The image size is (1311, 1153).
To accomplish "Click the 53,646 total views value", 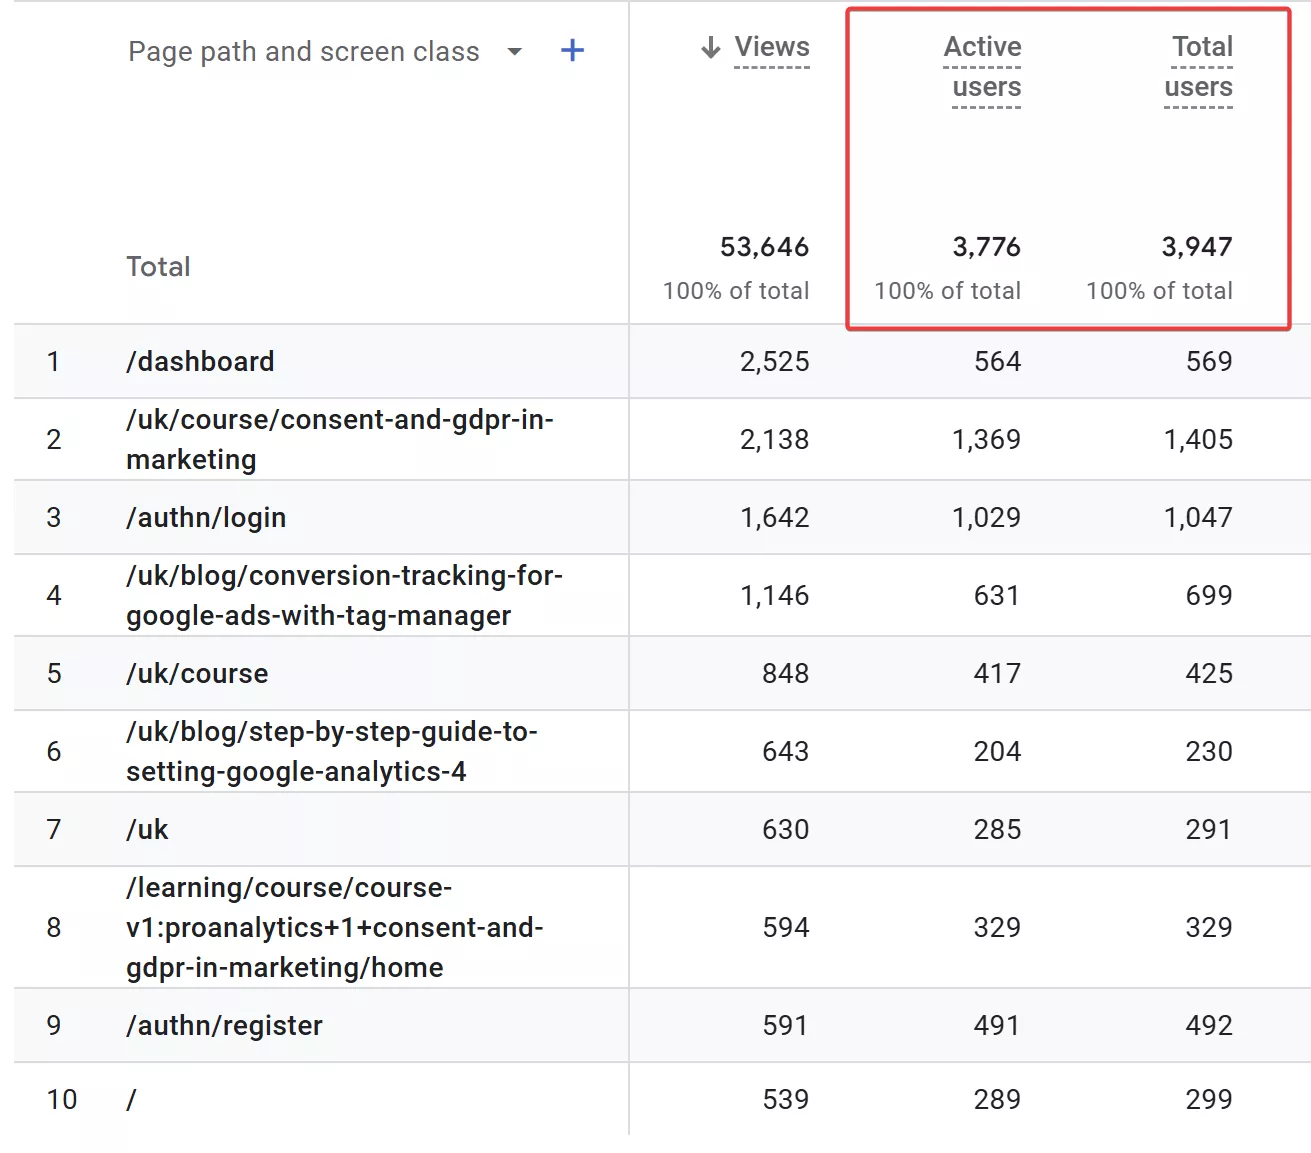I will (x=764, y=247).
